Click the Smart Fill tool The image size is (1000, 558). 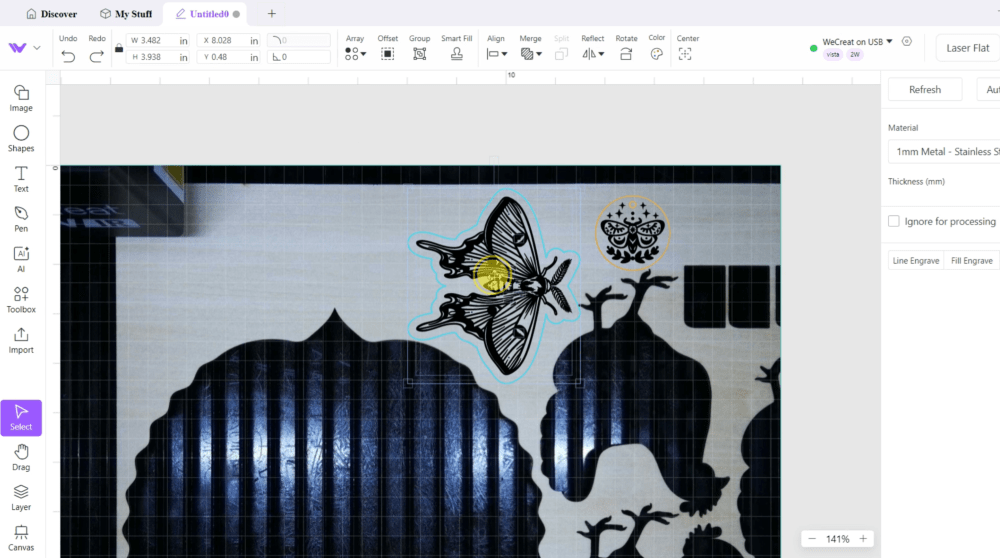tap(457, 53)
